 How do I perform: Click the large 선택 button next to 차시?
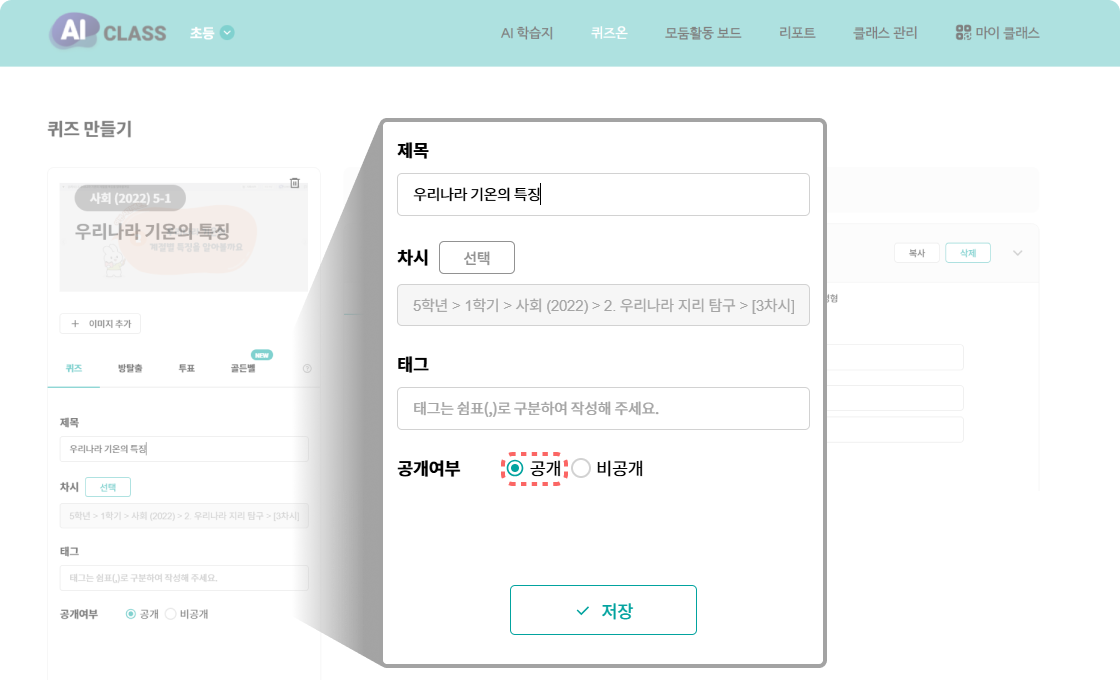[476, 257]
